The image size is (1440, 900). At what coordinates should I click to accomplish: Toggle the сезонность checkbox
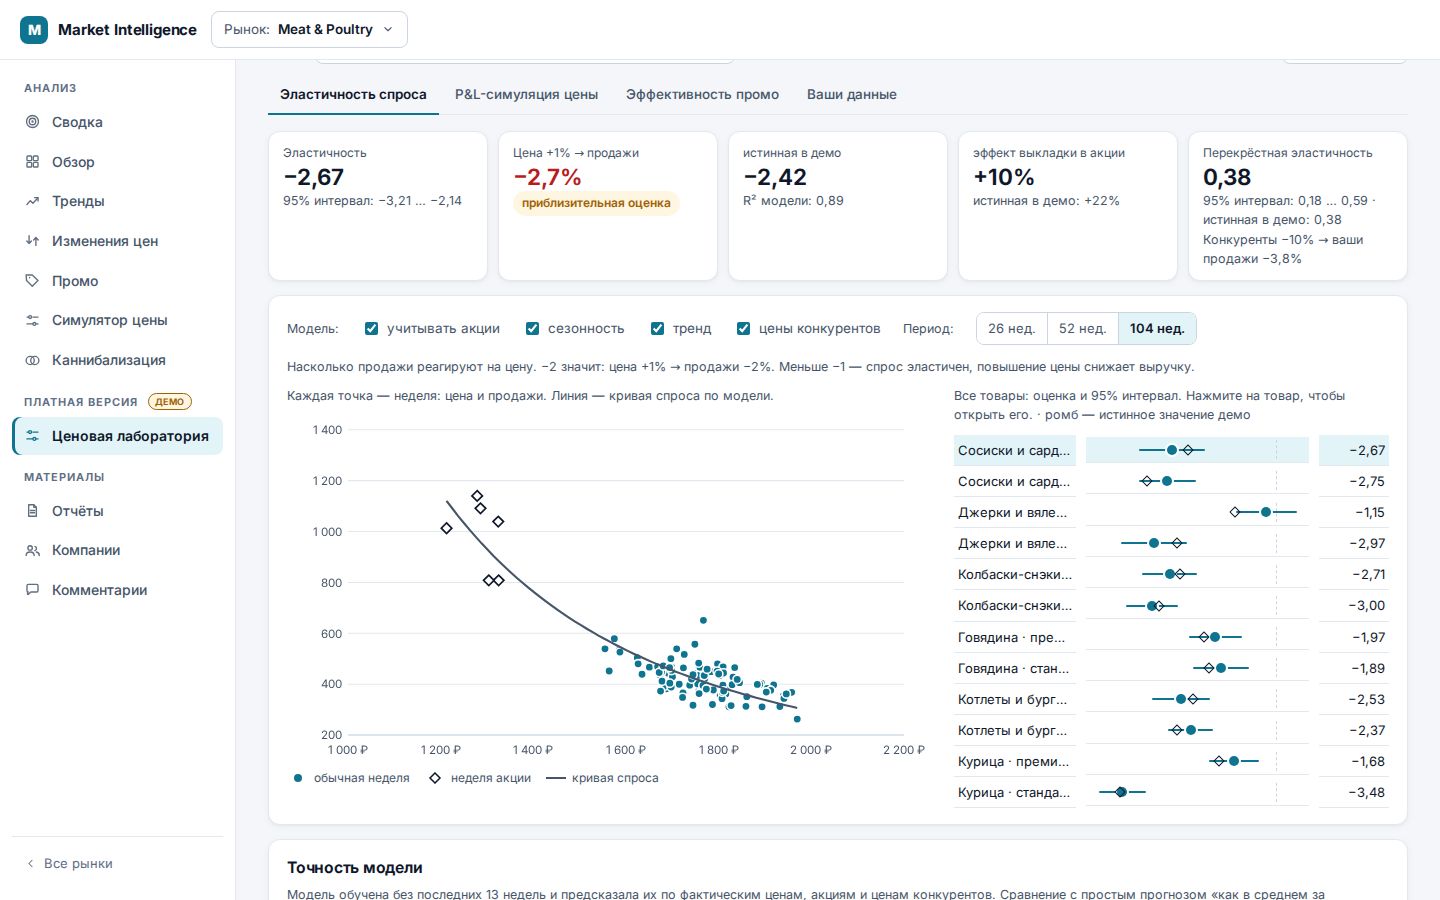coord(533,328)
